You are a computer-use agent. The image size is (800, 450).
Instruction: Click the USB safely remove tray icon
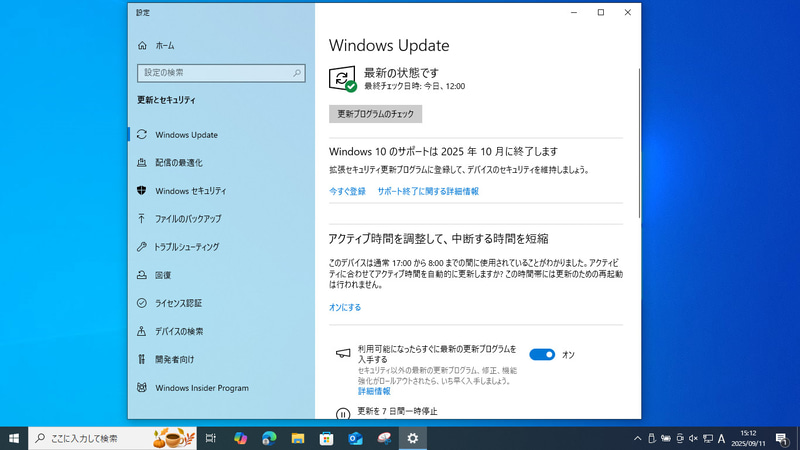click(x=652, y=438)
